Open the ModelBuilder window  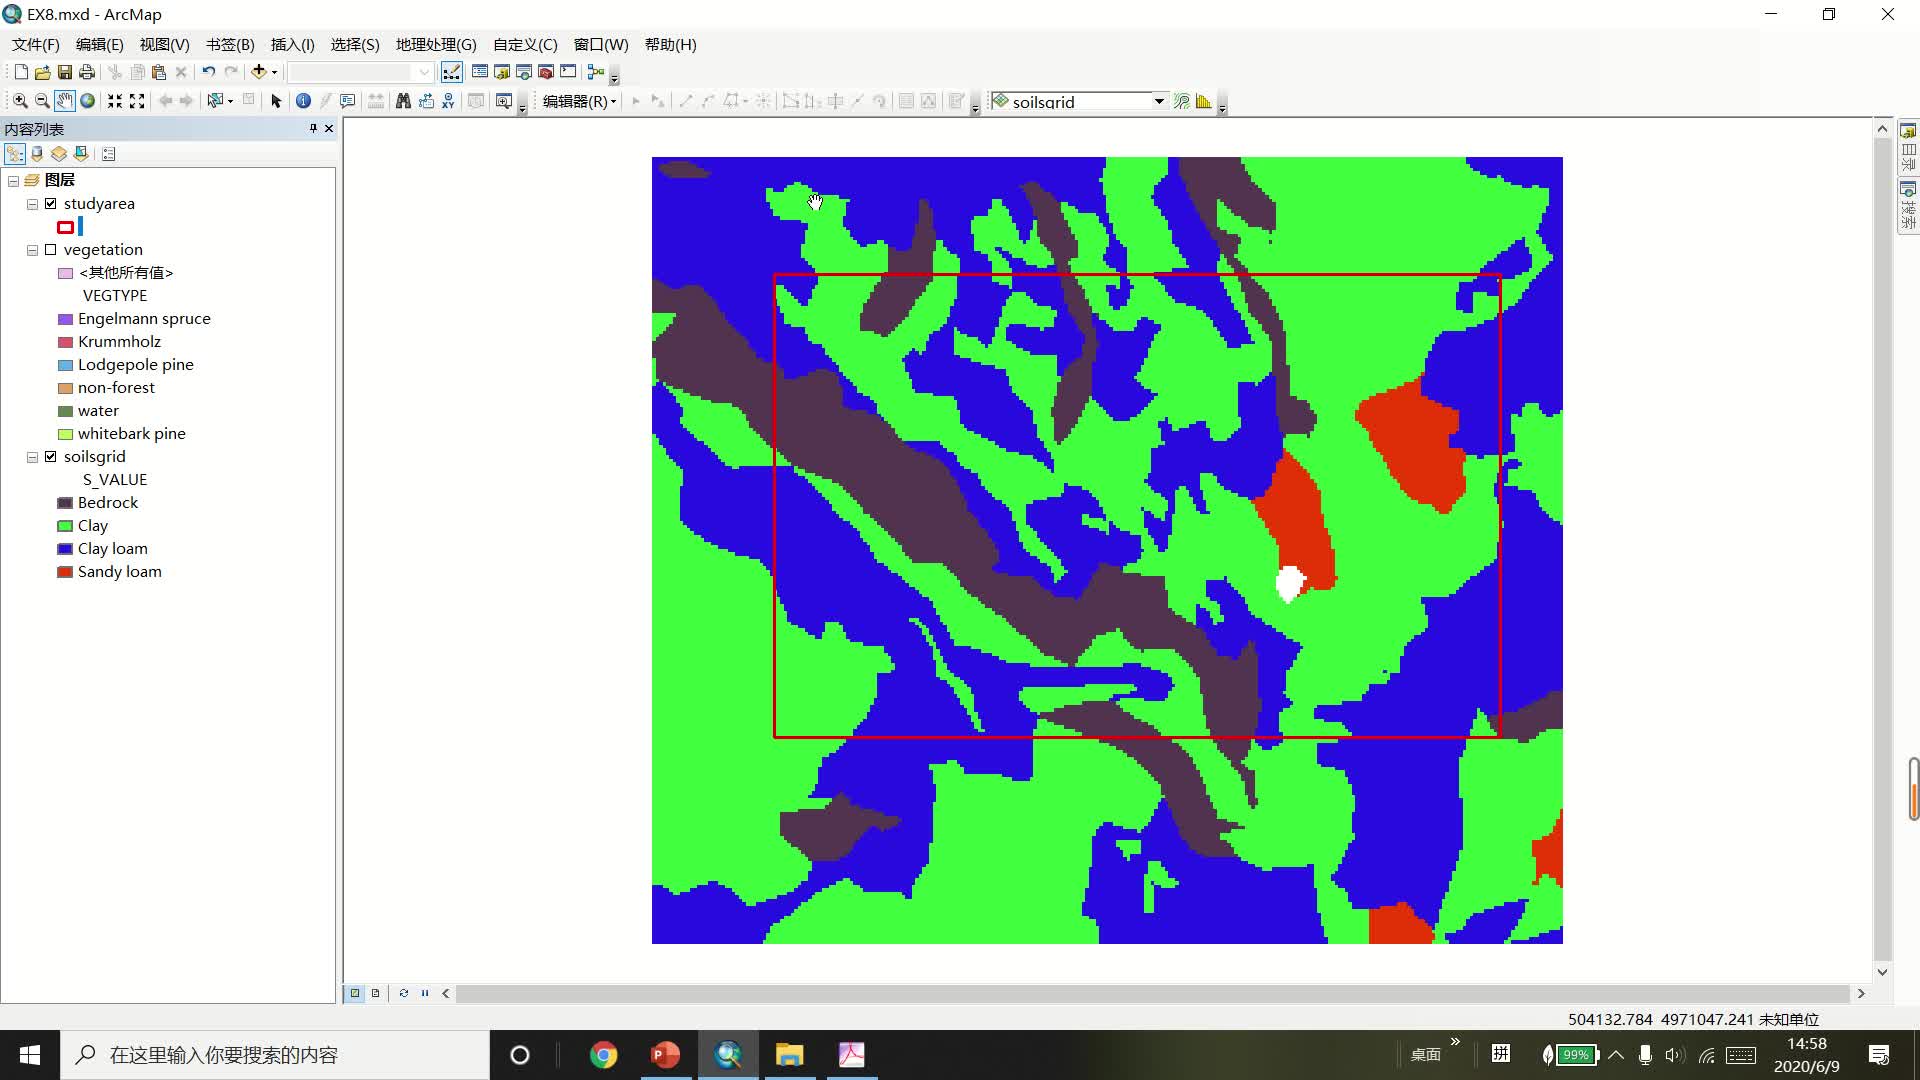pyautogui.click(x=596, y=72)
